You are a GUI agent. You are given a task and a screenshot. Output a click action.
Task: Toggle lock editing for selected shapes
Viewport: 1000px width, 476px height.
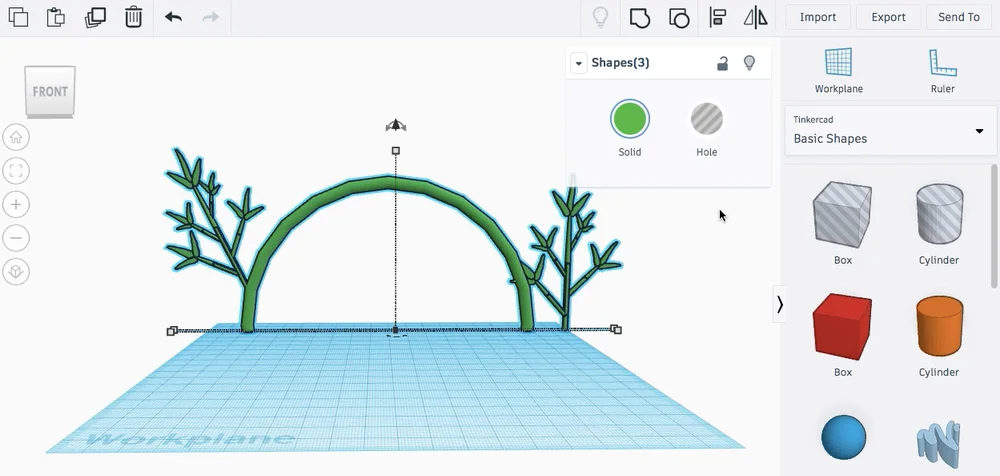722,63
